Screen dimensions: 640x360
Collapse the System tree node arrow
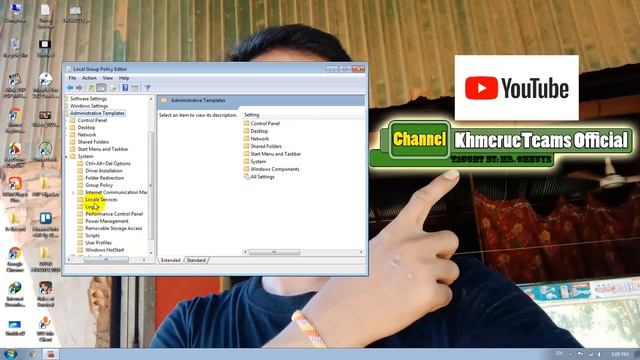(x=67, y=156)
